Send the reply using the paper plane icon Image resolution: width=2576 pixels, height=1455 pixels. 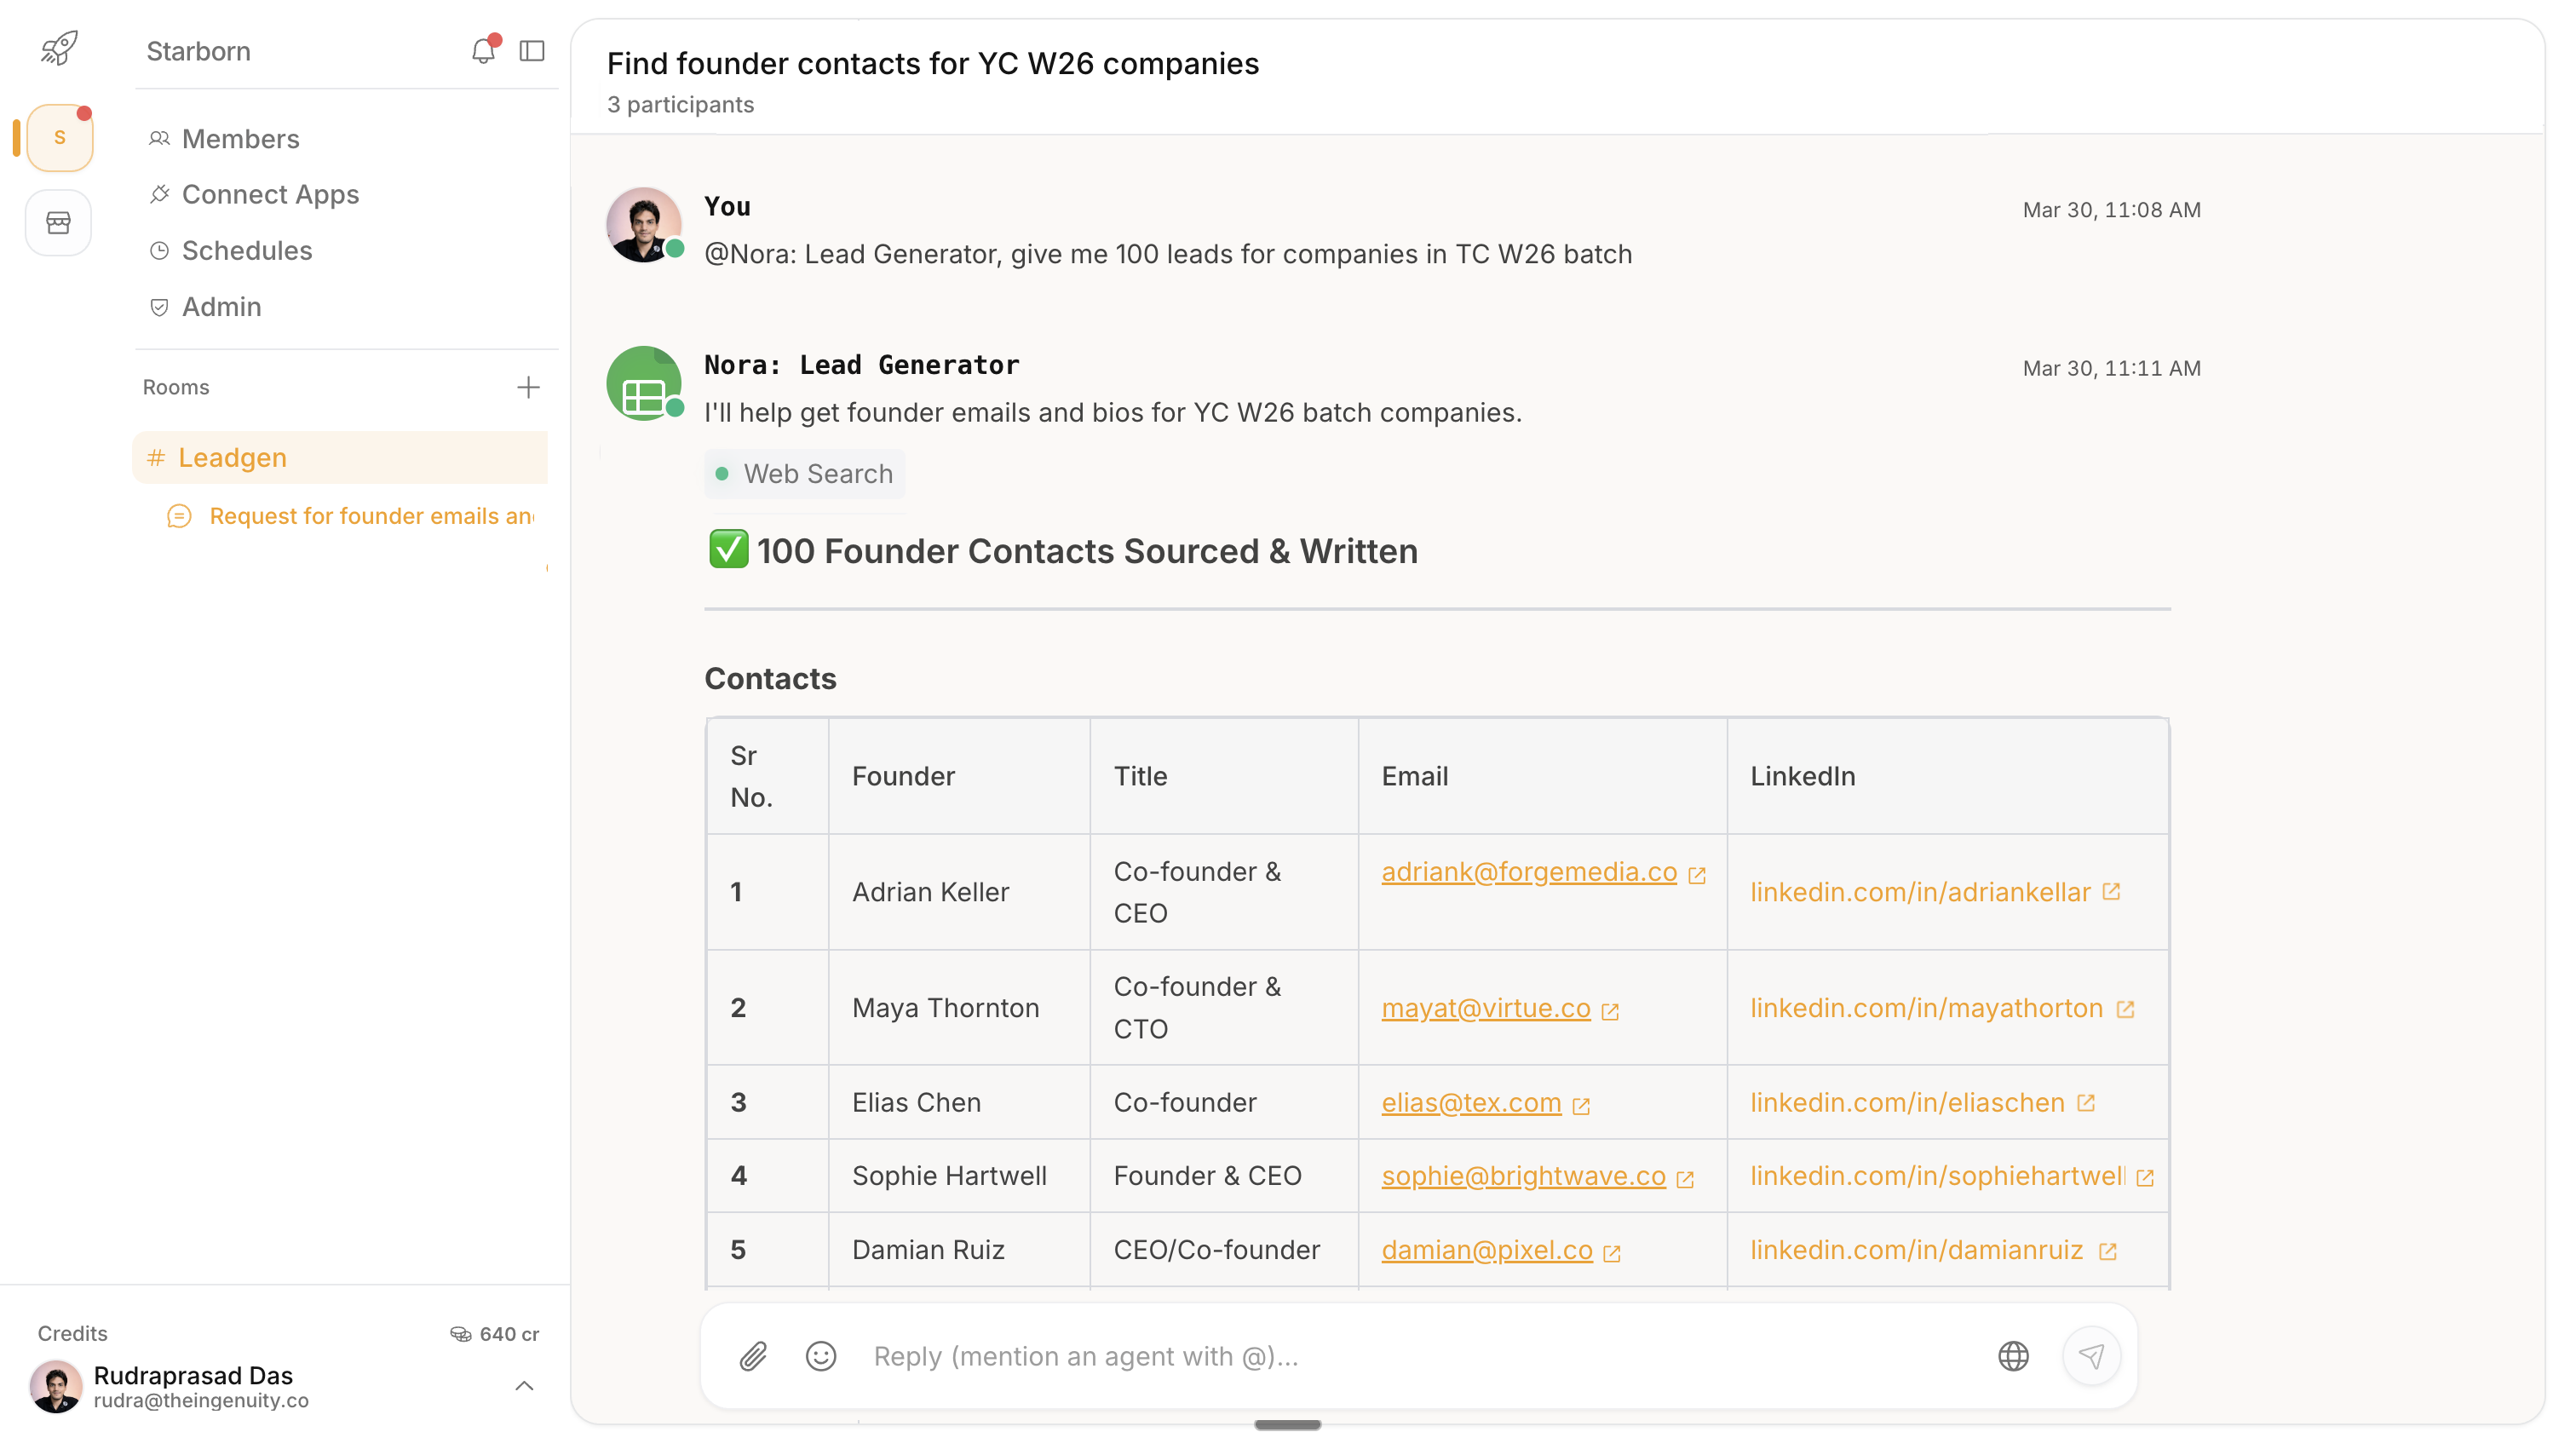point(2093,1356)
